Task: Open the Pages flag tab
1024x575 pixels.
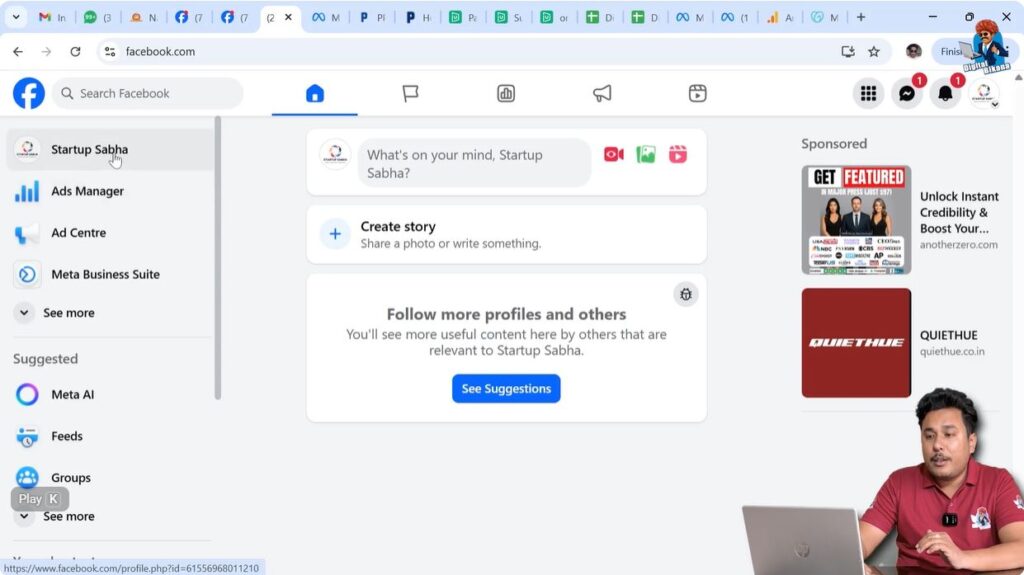Action: click(x=410, y=93)
